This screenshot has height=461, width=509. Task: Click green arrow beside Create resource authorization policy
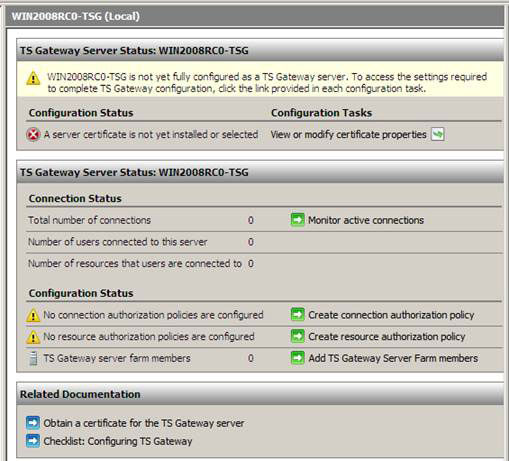pyautogui.click(x=297, y=336)
